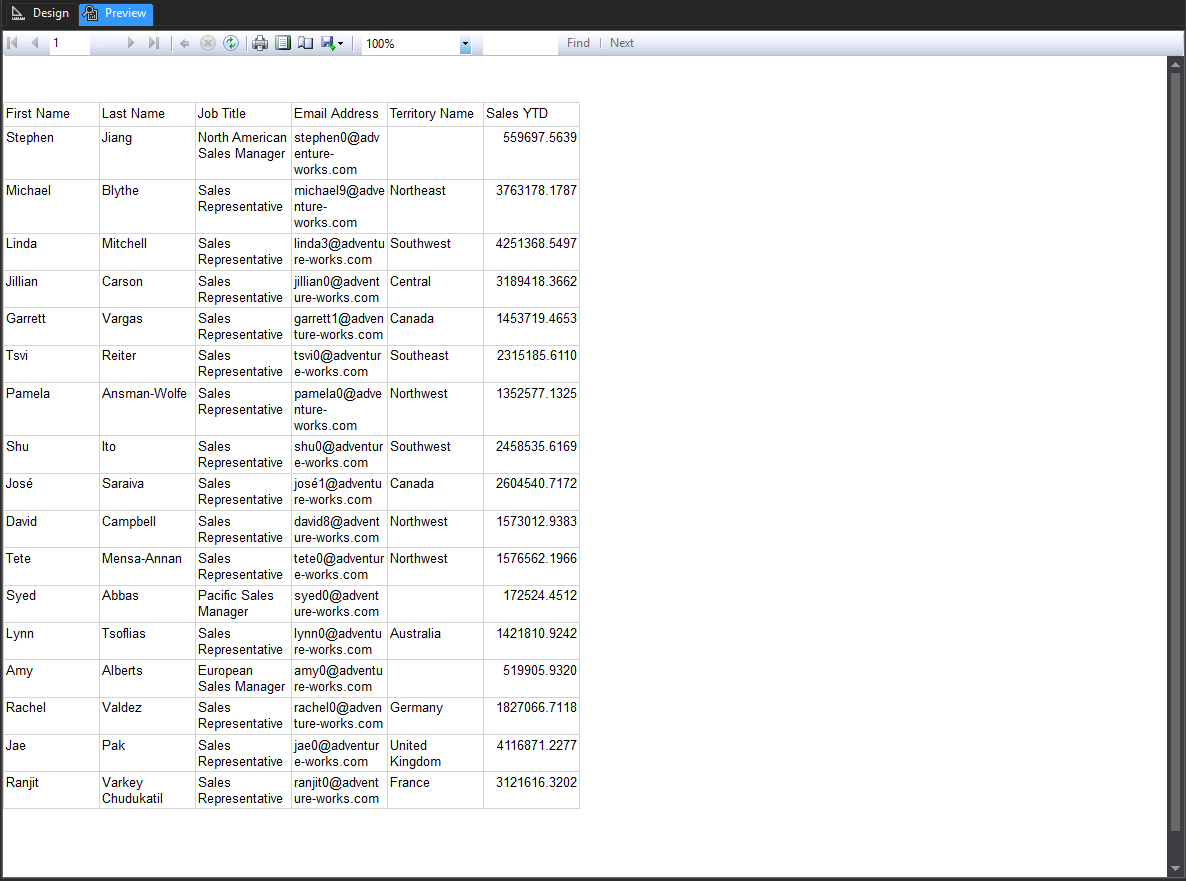Click the Find link
The image size is (1186, 881).
pos(578,42)
